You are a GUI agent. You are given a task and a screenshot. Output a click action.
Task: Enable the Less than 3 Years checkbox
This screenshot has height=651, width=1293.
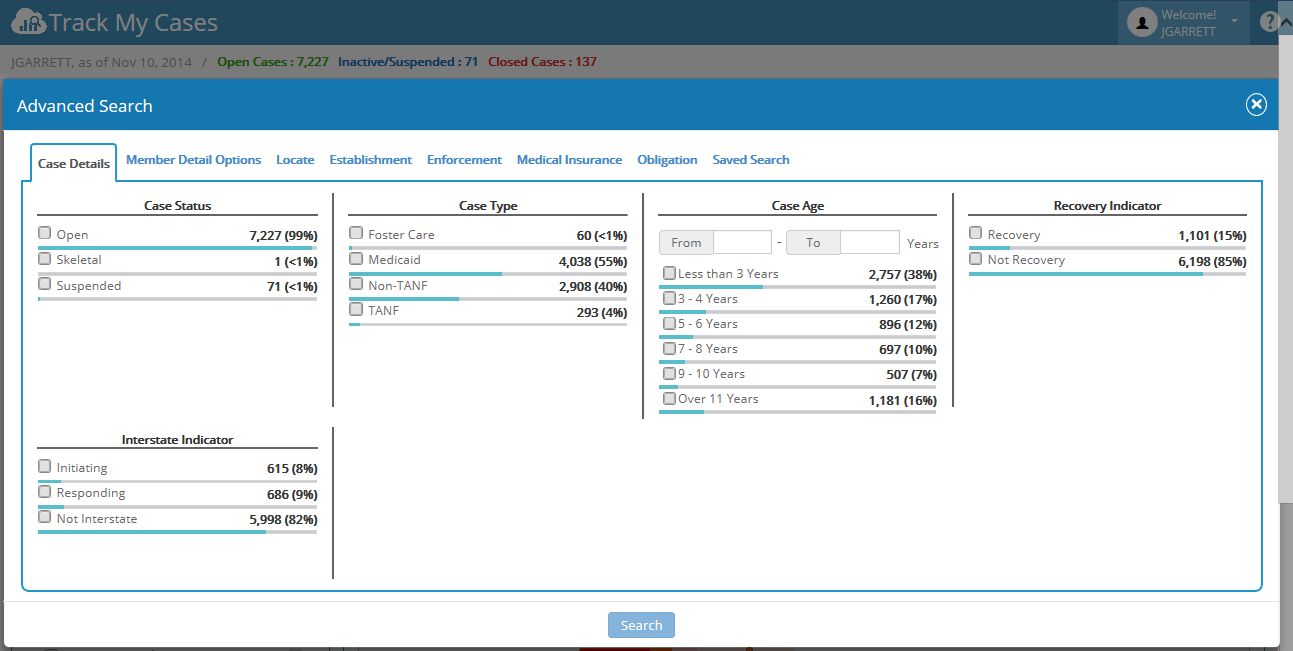[x=670, y=272]
